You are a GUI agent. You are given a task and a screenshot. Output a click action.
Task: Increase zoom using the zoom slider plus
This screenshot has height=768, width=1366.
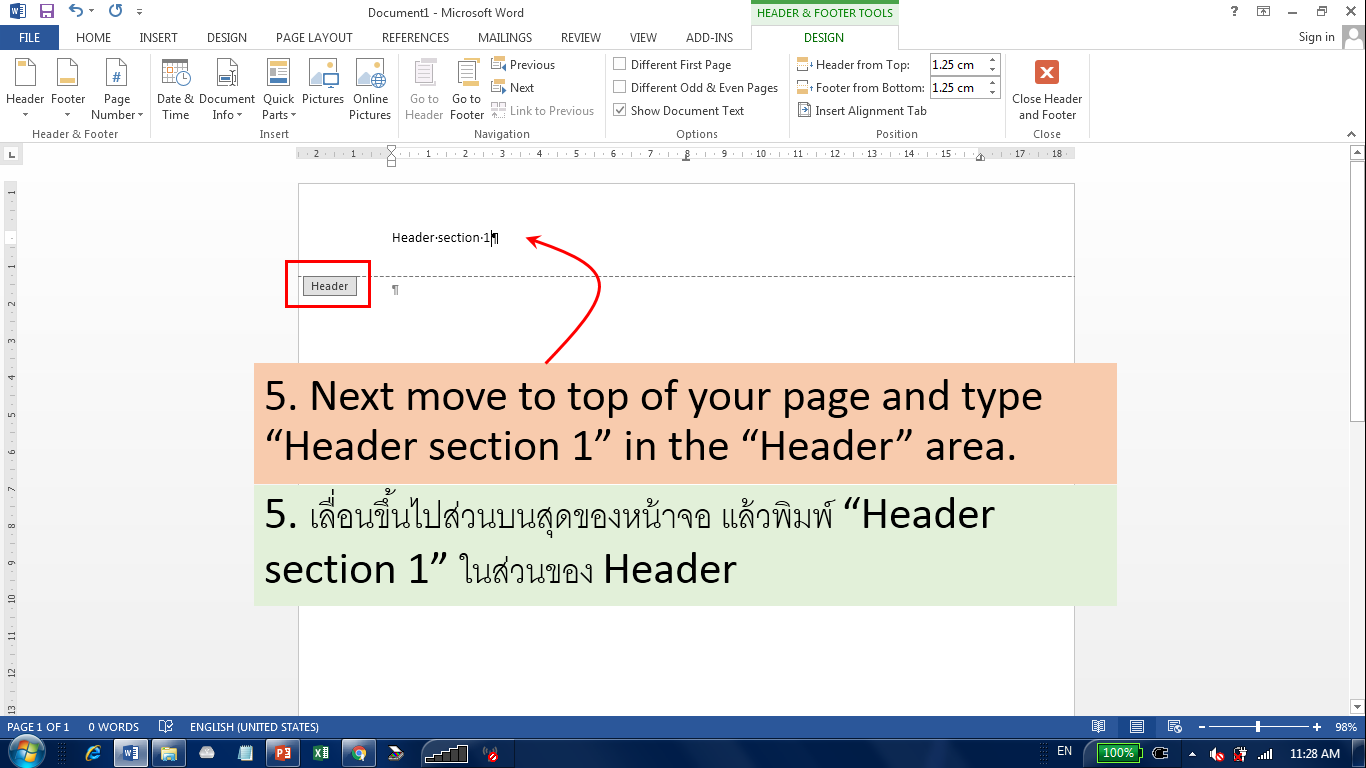(1317, 727)
